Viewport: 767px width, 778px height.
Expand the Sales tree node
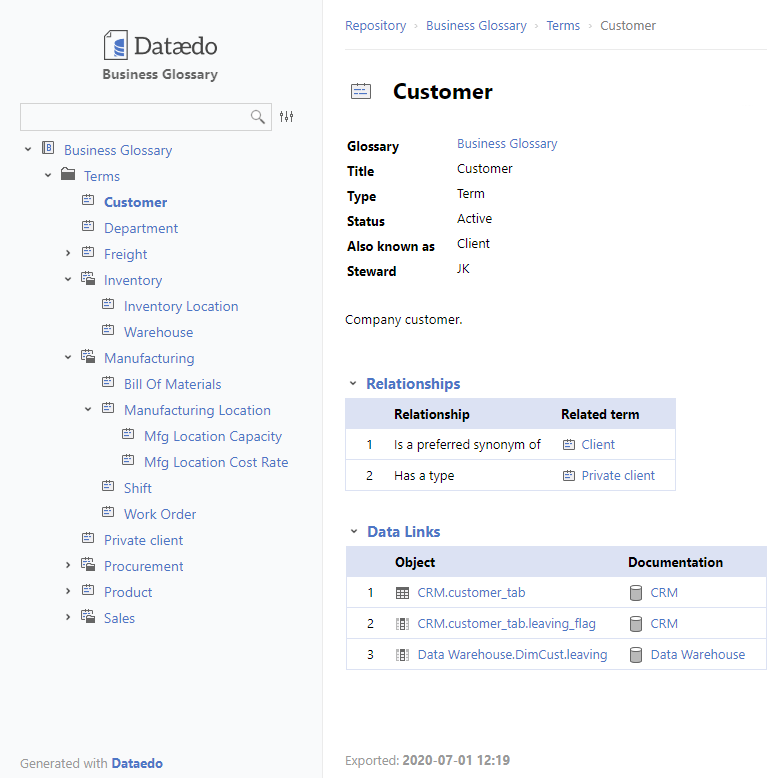[x=68, y=618]
